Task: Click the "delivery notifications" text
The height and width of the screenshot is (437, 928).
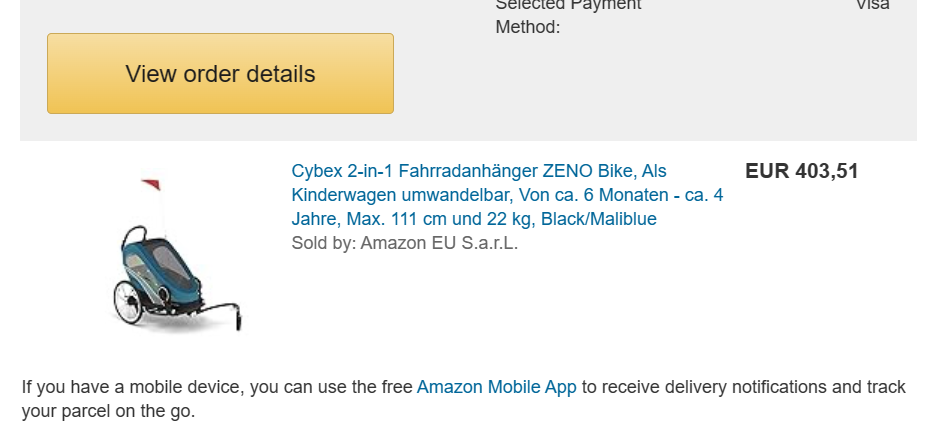Action: pos(740,387)
